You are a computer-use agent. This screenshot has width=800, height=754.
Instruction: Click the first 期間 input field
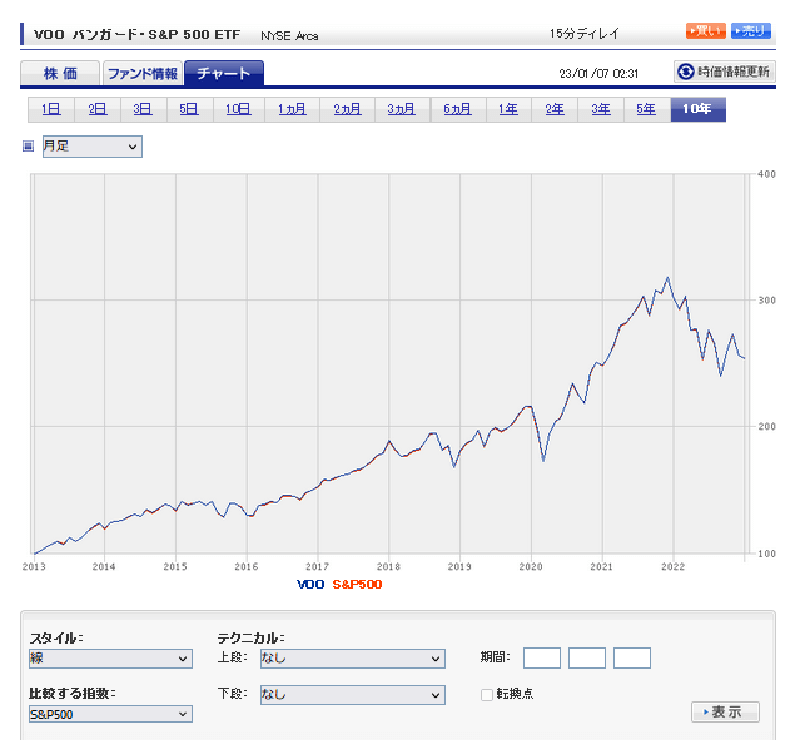[542, 658]
